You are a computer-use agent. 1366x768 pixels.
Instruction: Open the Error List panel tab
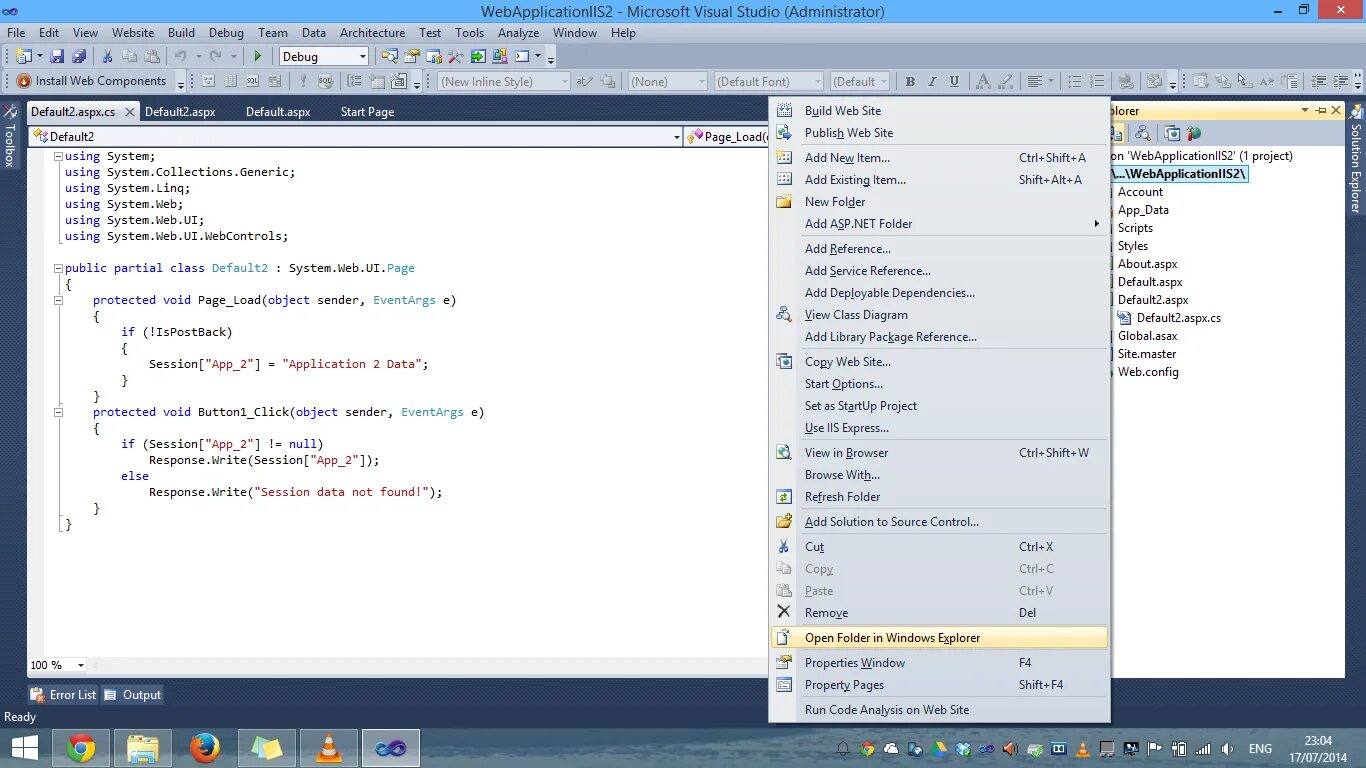[63, 695]
